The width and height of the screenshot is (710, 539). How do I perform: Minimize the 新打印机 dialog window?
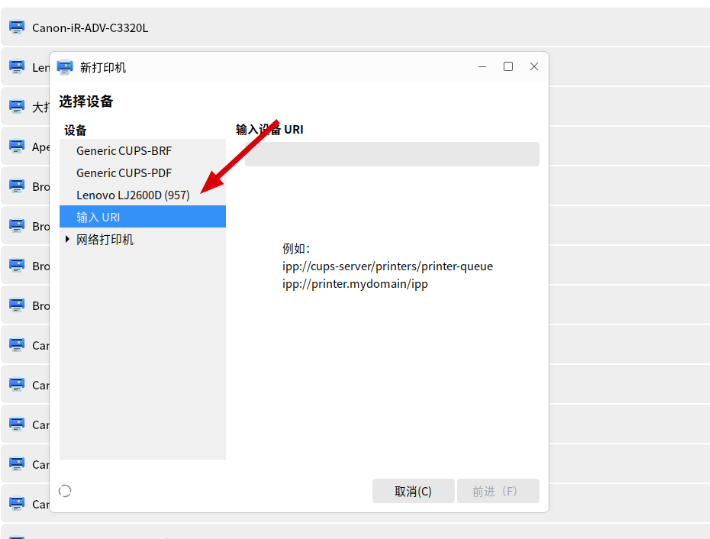(x=482, y=67)
